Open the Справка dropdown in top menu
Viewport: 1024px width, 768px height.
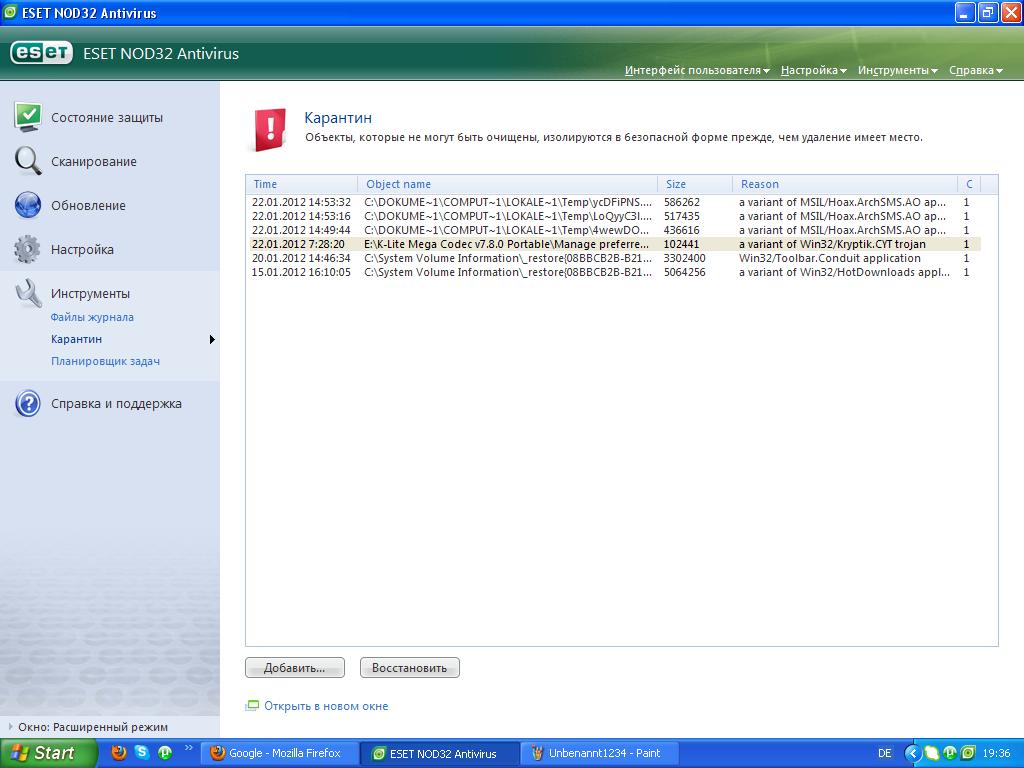point(975,71)
